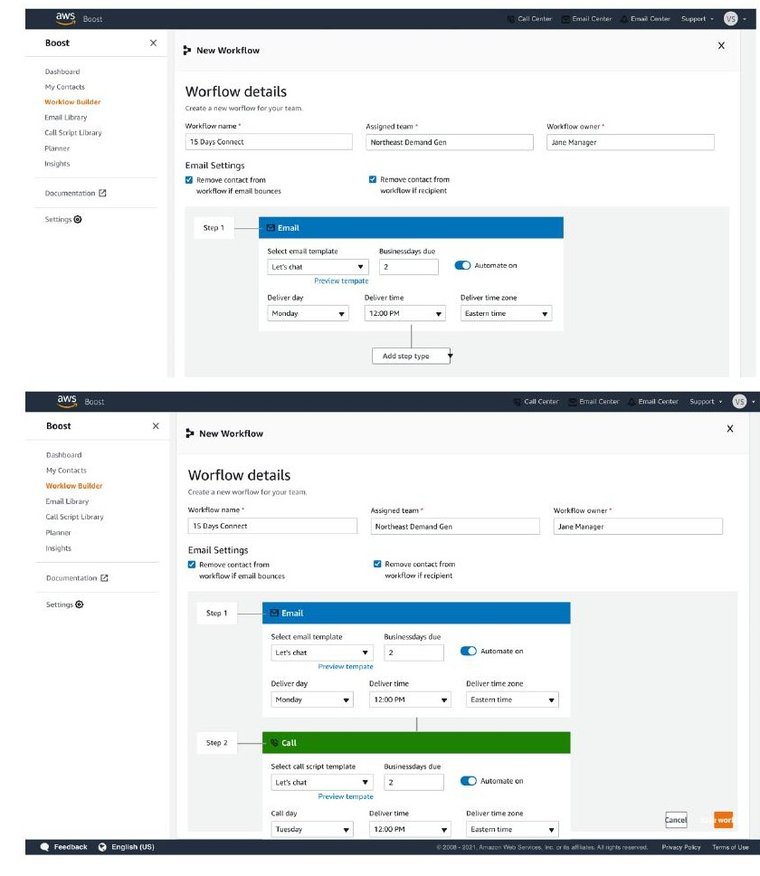Open Settings gear in the upper window sidebar

pos(78,219)
